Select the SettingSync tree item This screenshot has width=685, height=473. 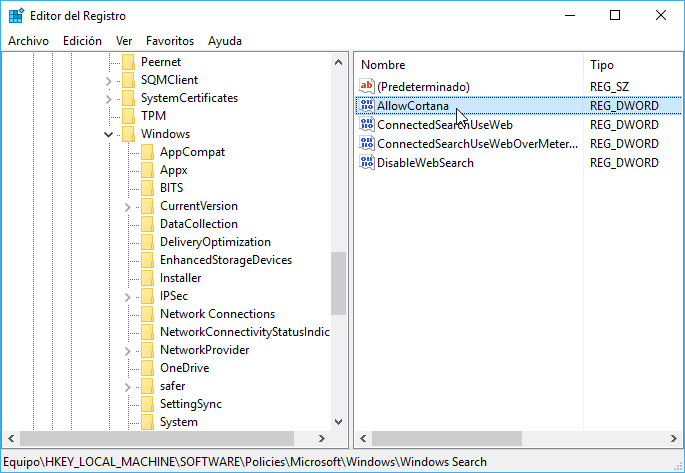[191, 404]
